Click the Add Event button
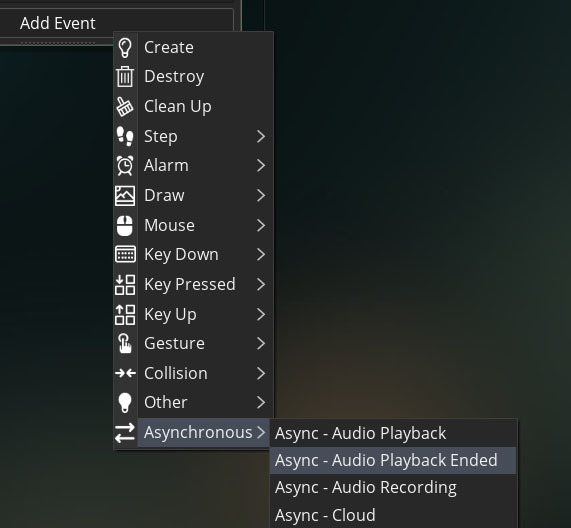 116,23
